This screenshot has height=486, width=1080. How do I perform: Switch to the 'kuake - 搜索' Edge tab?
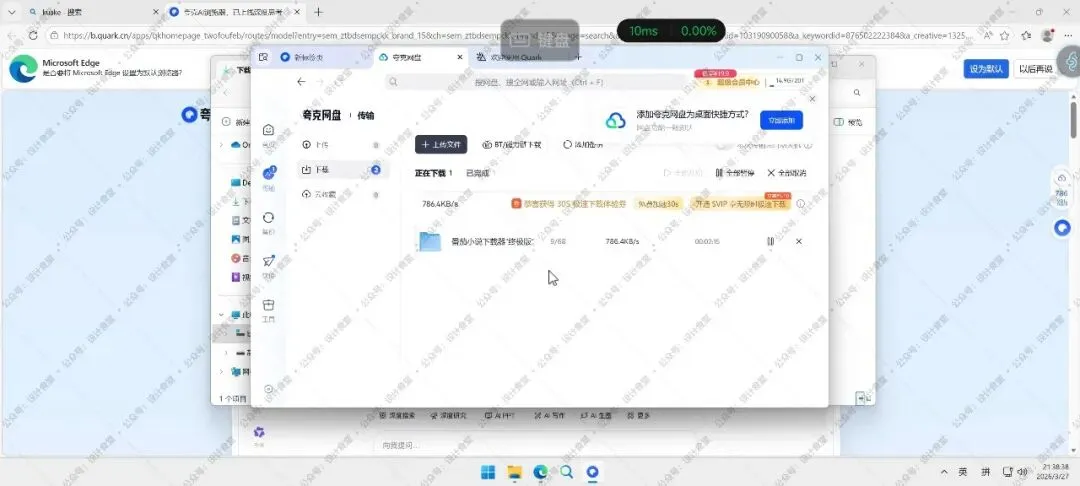pyautogui.click(x=92, y=12)
